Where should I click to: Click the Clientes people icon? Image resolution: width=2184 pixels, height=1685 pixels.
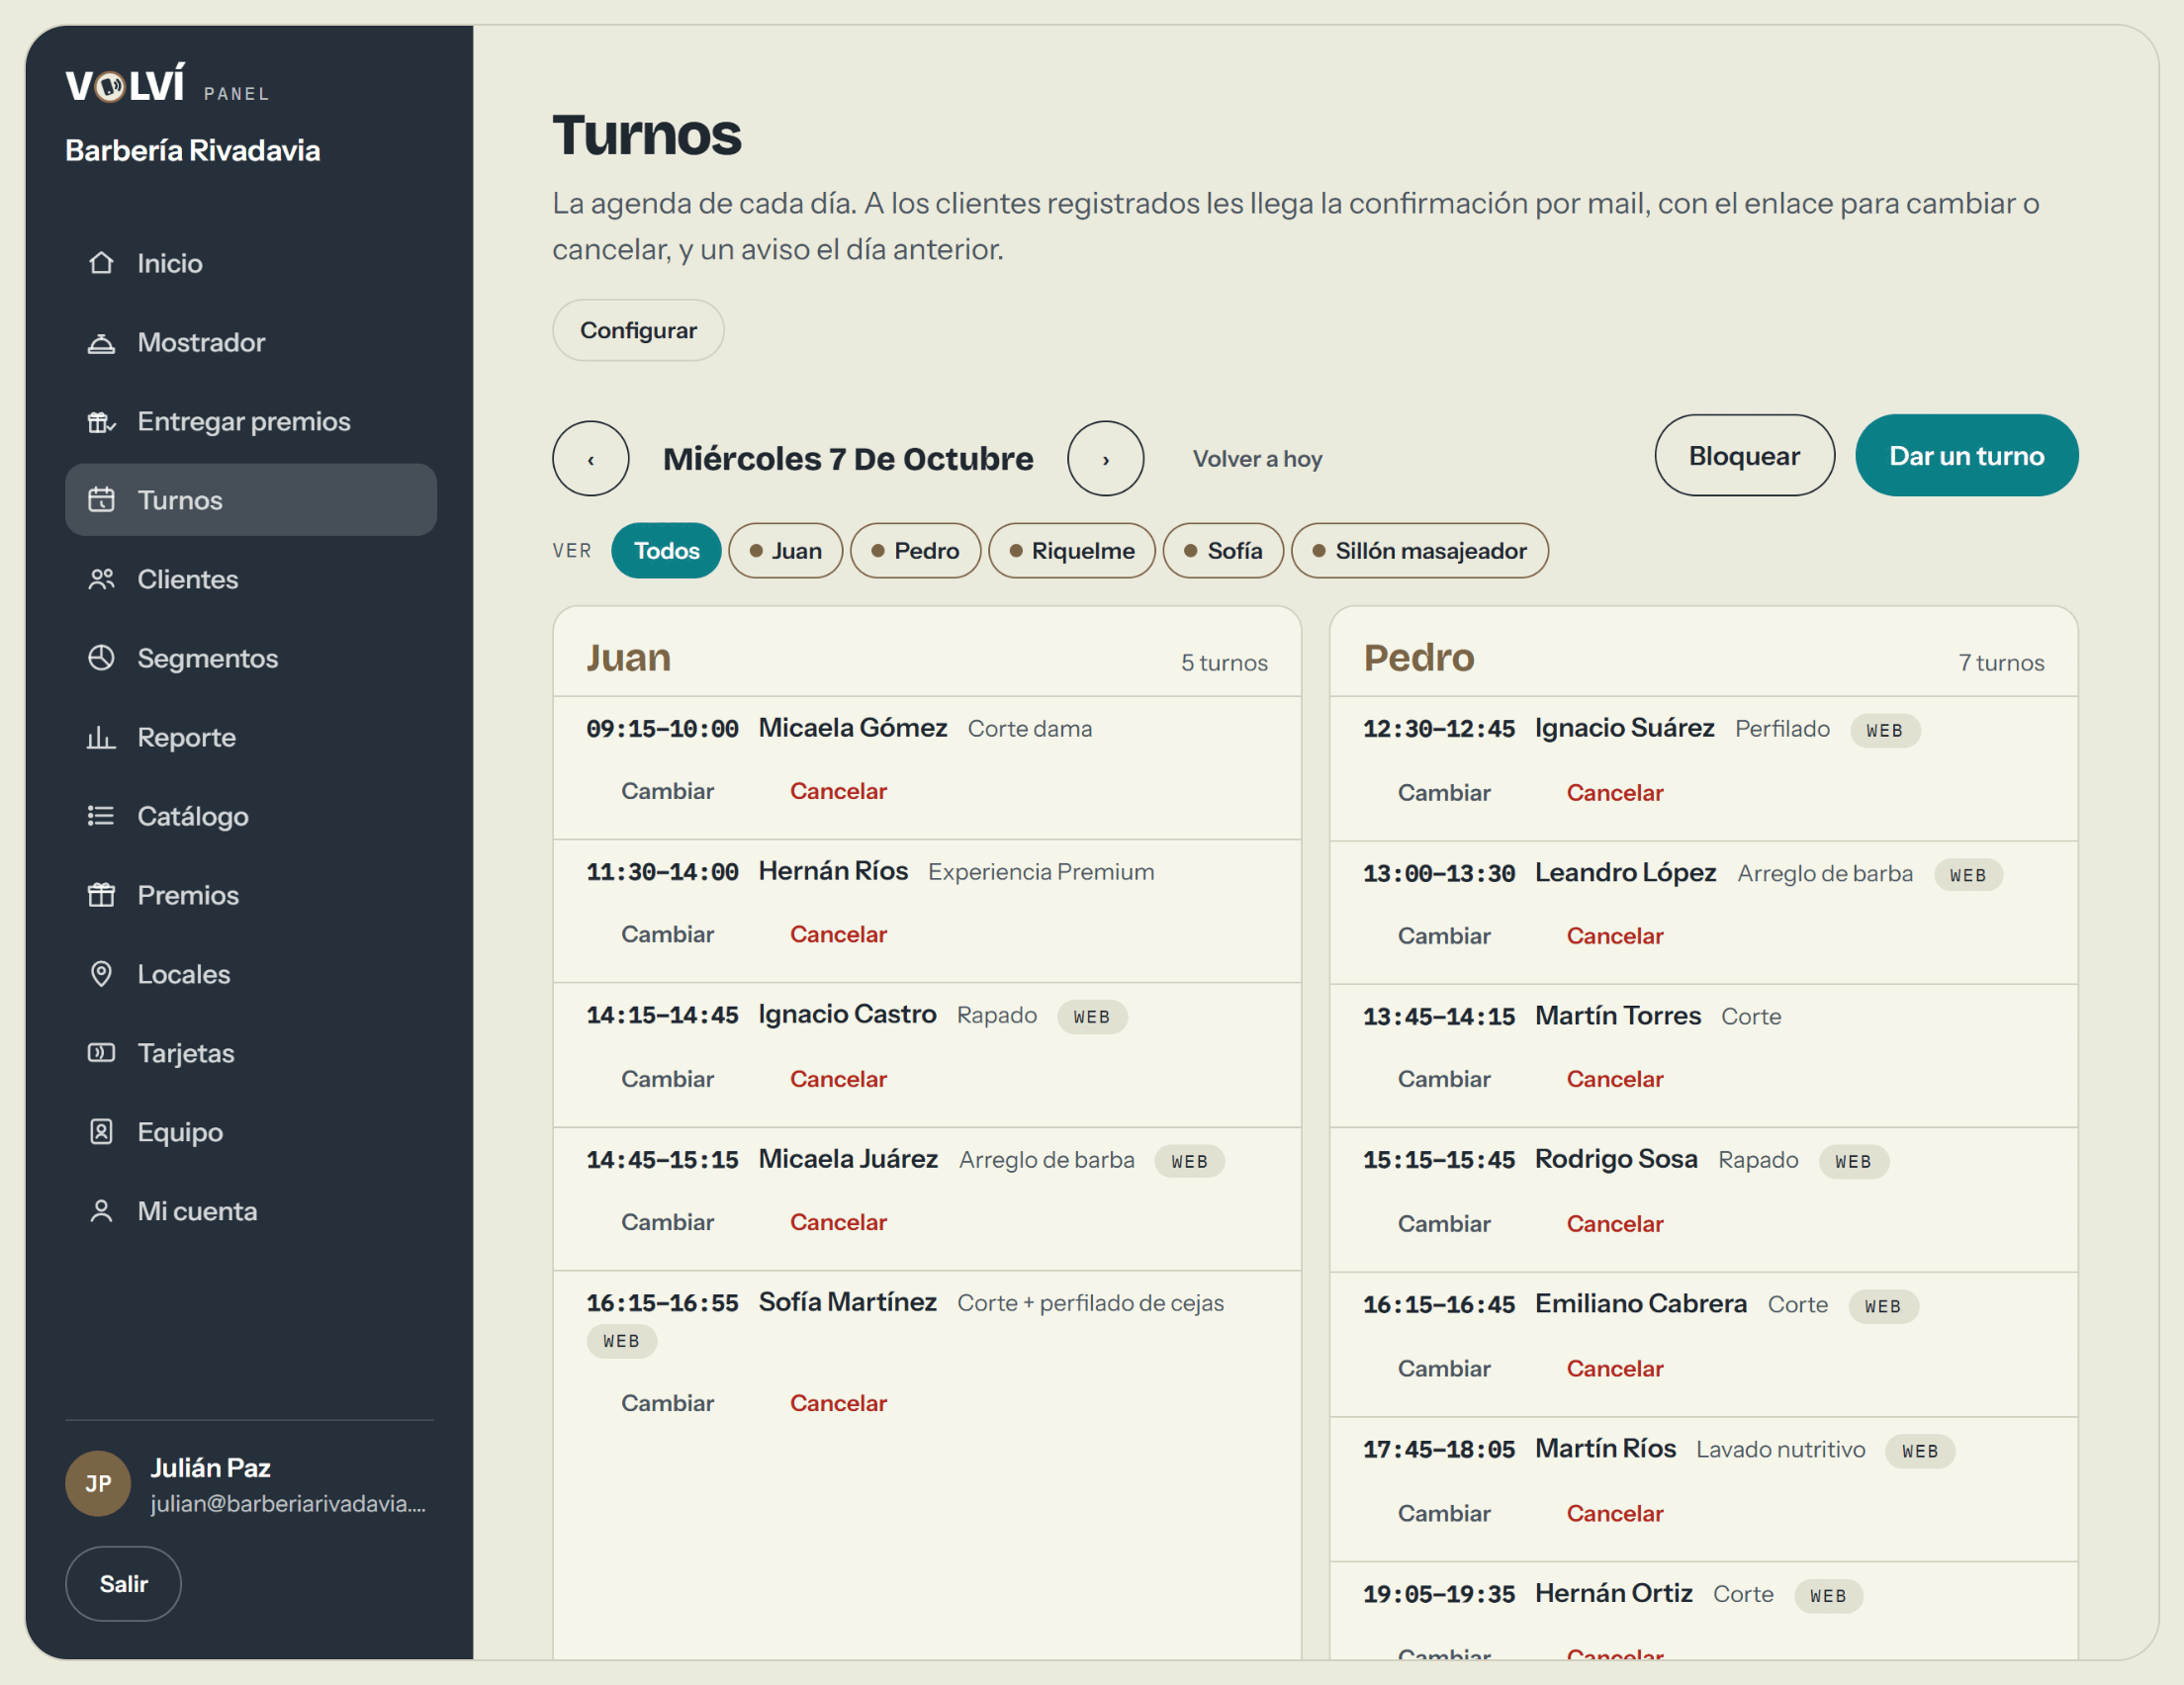101,579
